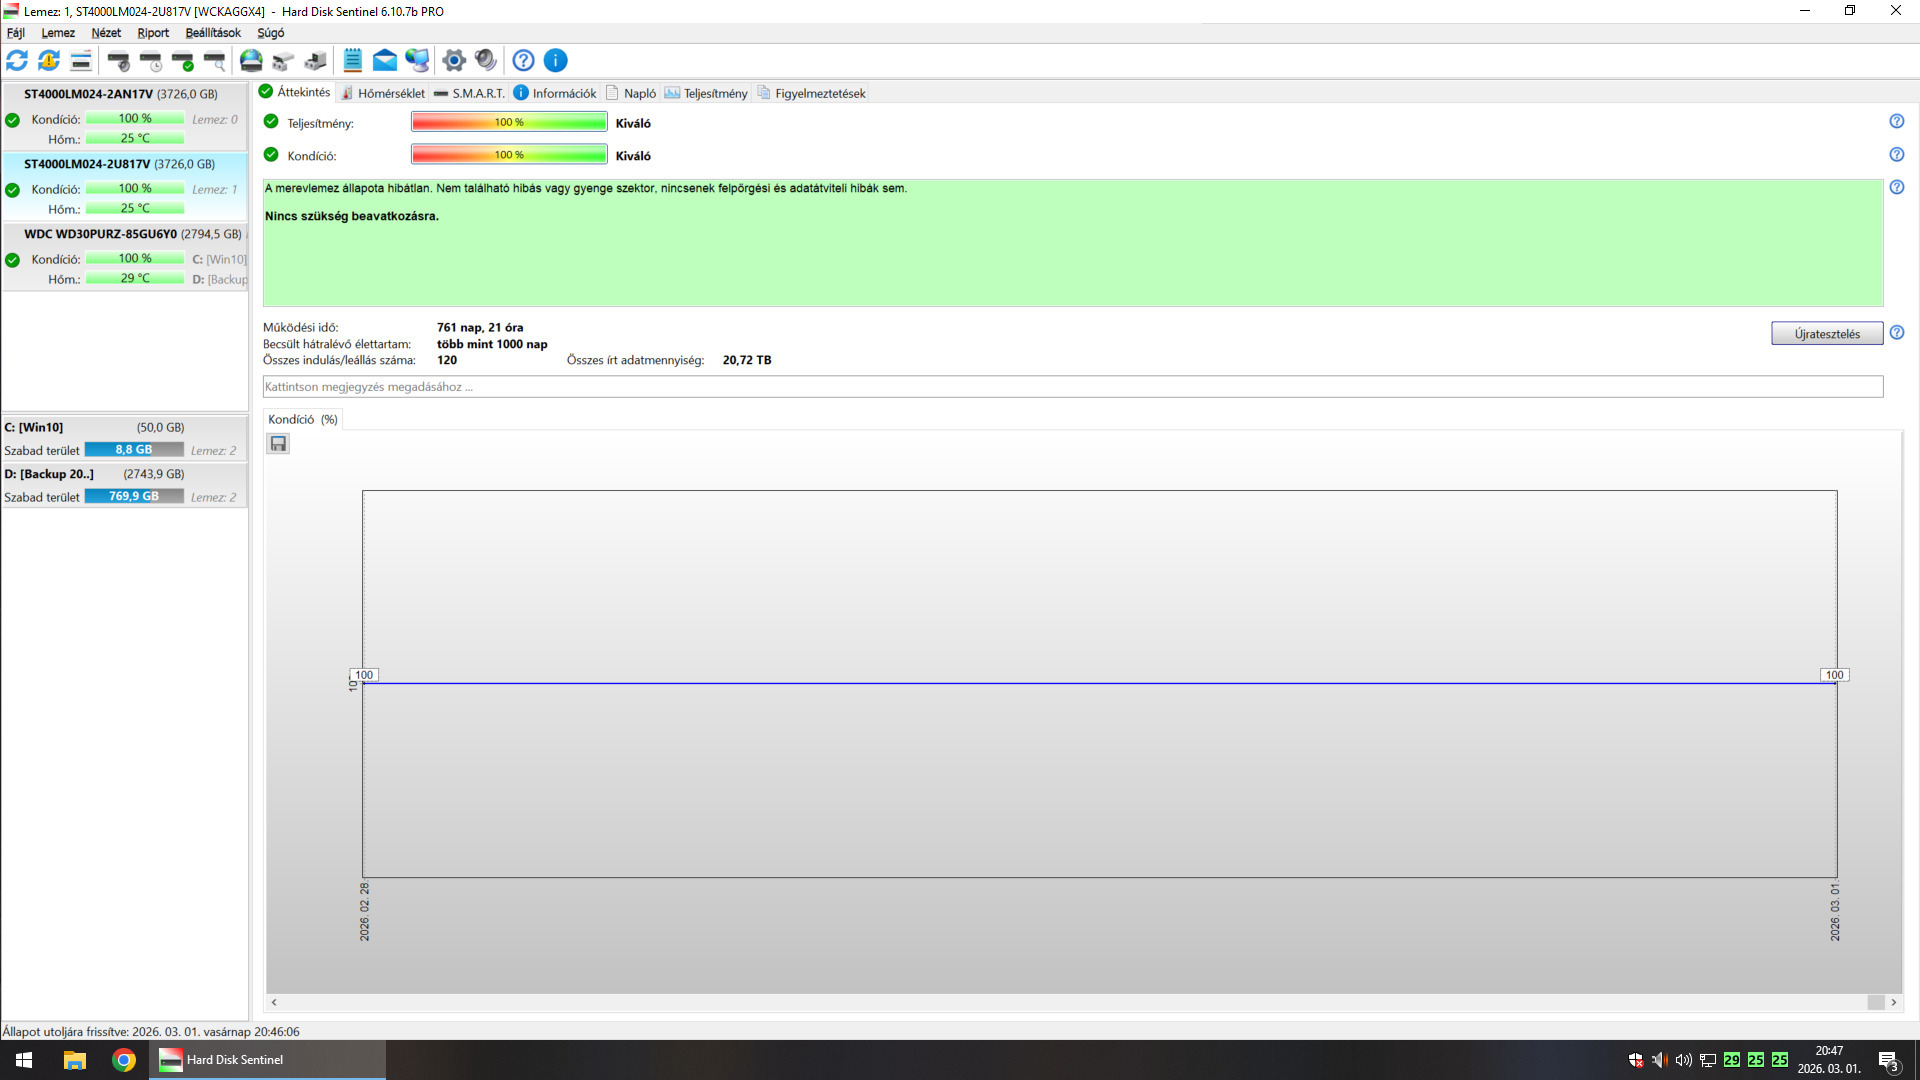Click the save icon above the Kondíció graph
Screen dimensions: 1920x1080
point(279,444)
